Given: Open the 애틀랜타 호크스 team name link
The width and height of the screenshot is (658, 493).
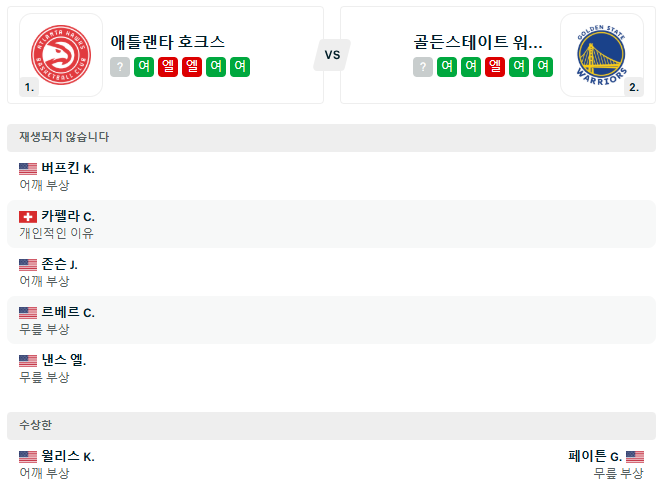Looking at the screenshot, I should [168, 42].
